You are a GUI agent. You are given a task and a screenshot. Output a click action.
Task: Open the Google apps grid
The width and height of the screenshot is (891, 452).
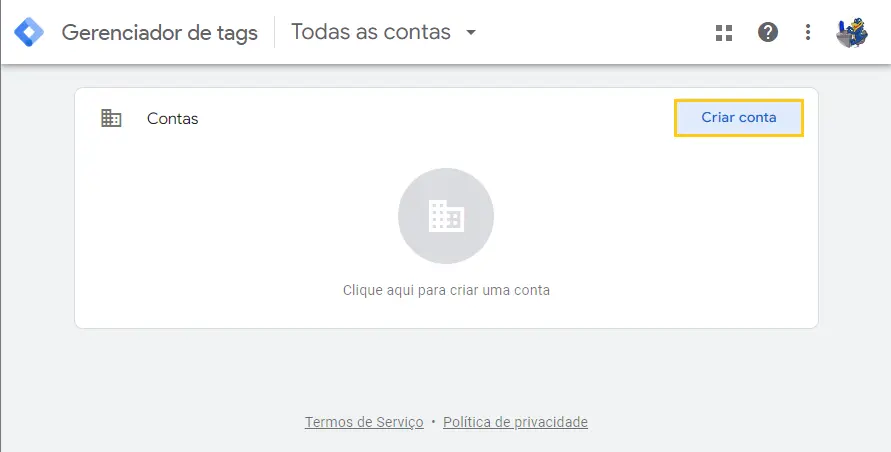pyautogui.click(x=724, y=32)
